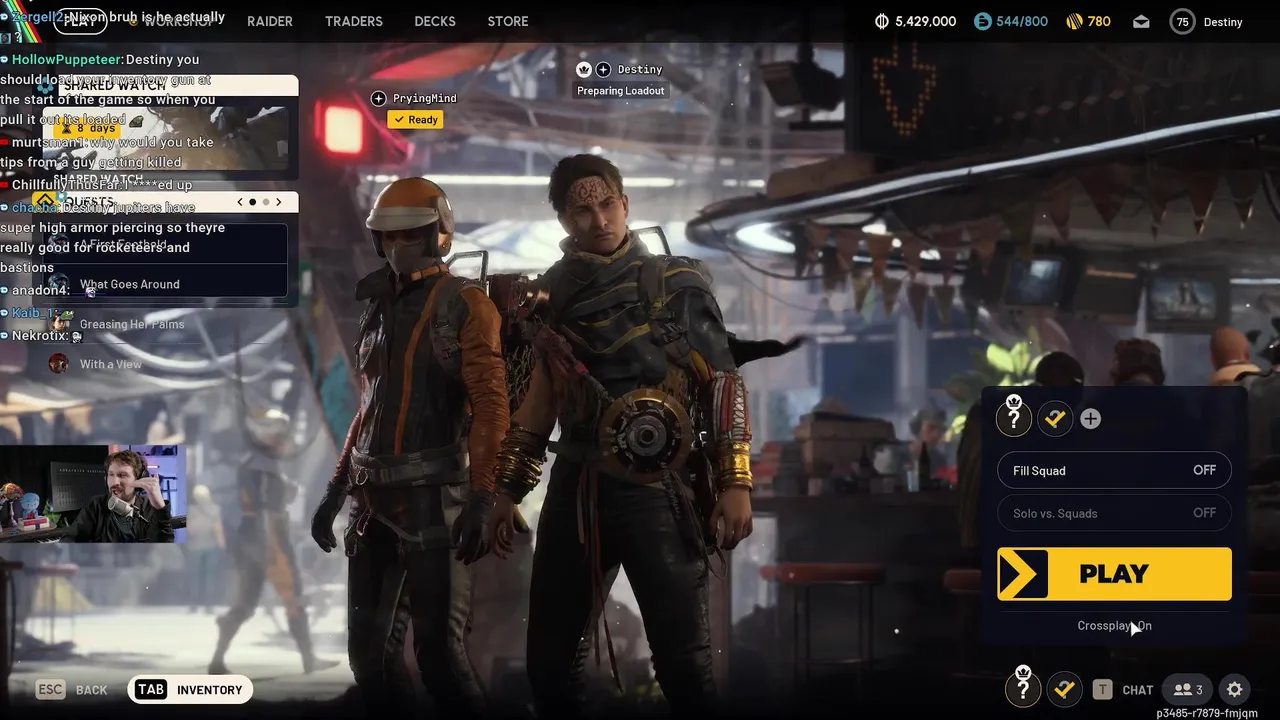Open settings with the gear icon
The image size is (1280, 720).
click(x=1234, y=689)
